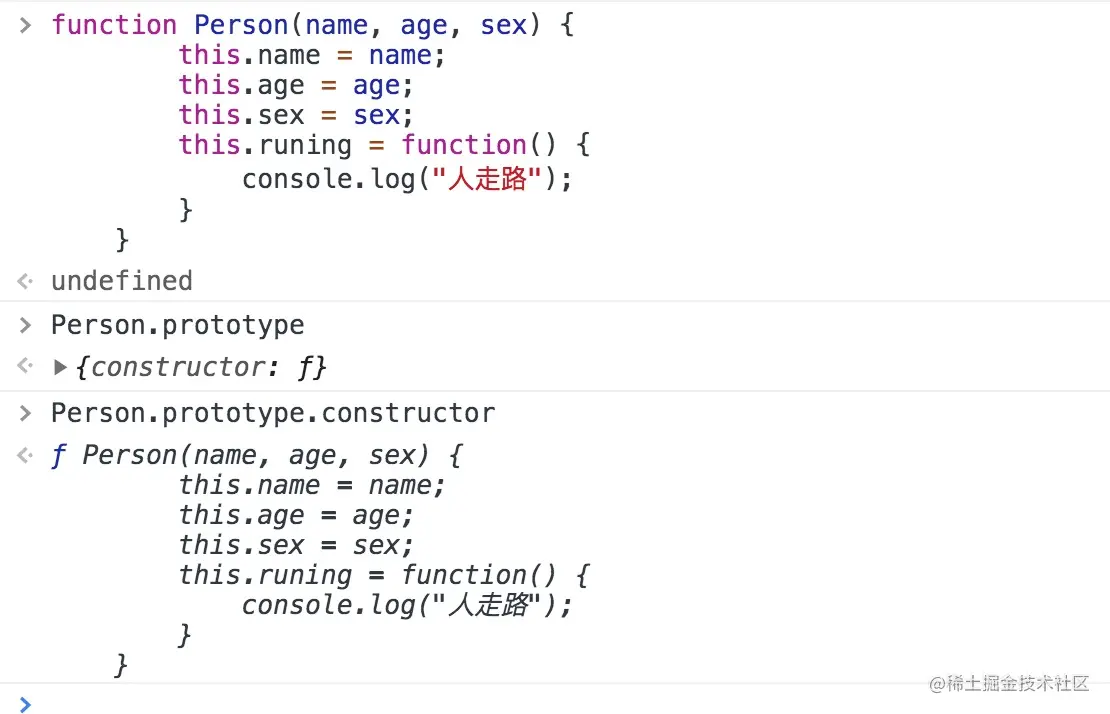This screenshot has width=1110, height=714.
Task: Click the undefined result text
Action: (121, 281)
